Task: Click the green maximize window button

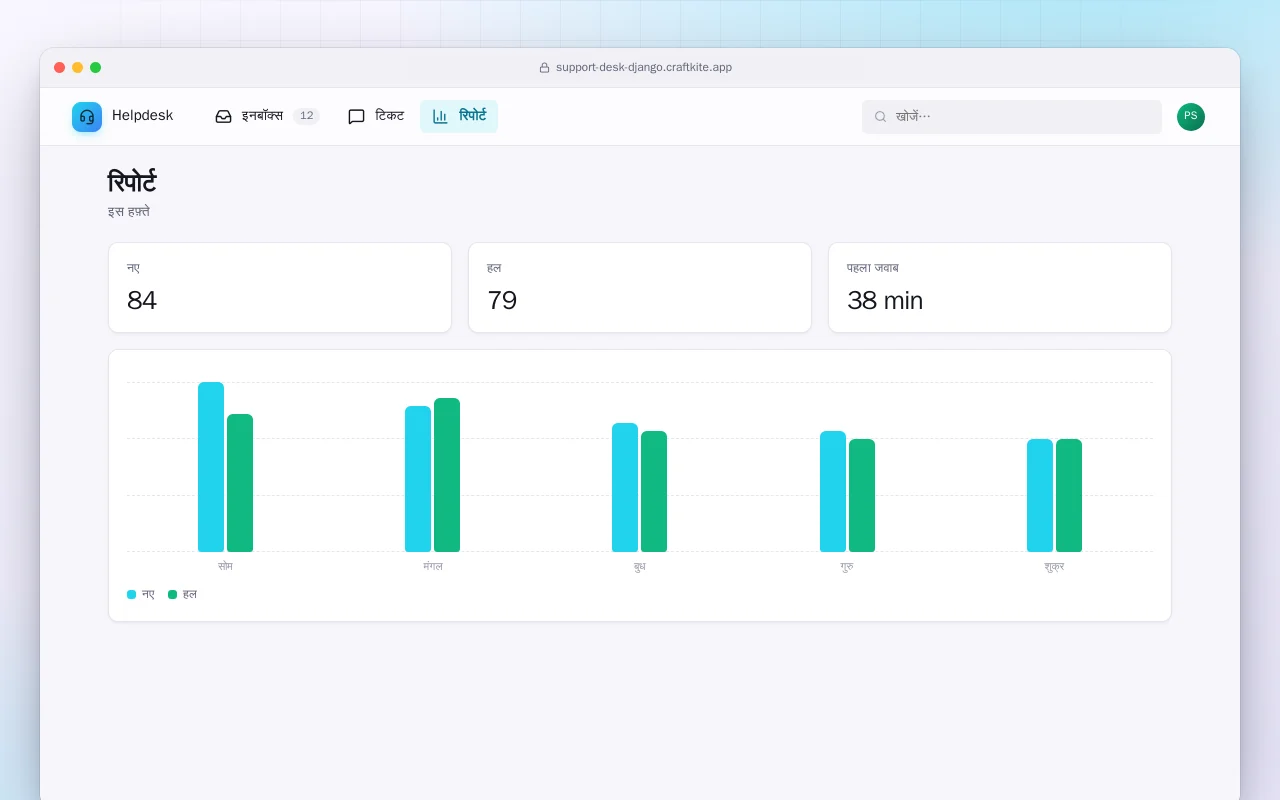Action: click(96, 68)
